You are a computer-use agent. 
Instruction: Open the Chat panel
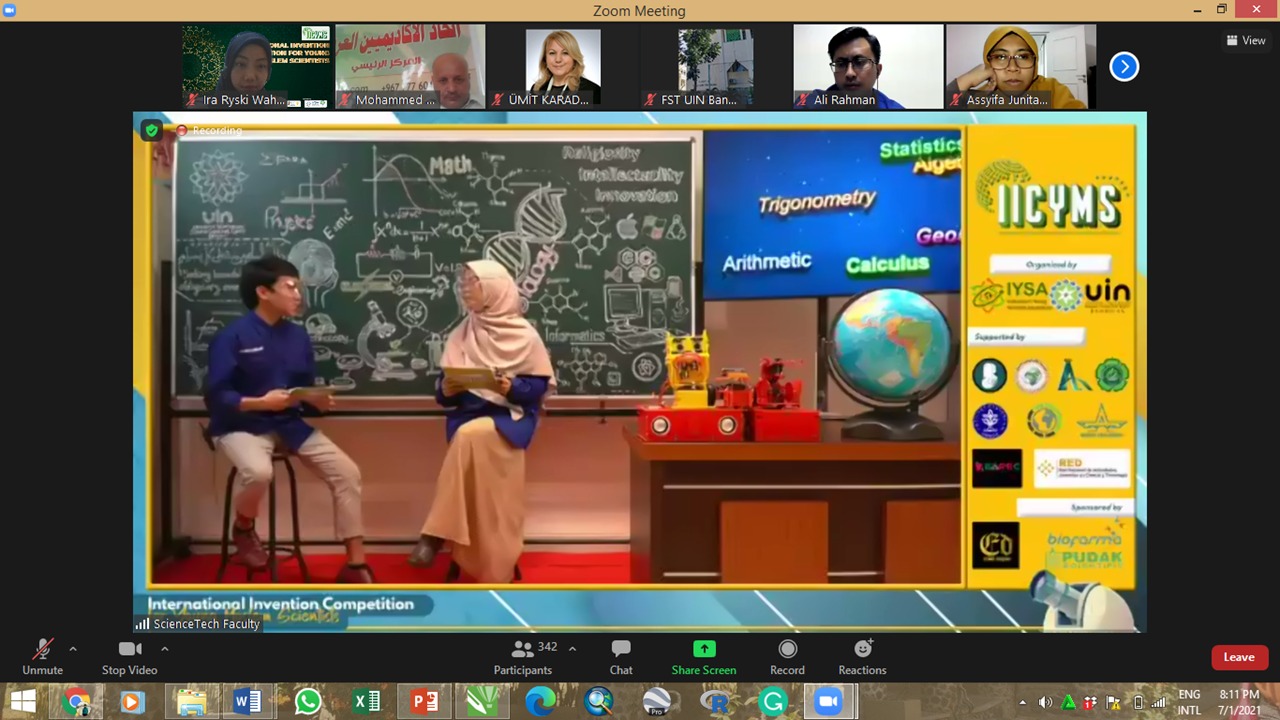coord(621,655)
